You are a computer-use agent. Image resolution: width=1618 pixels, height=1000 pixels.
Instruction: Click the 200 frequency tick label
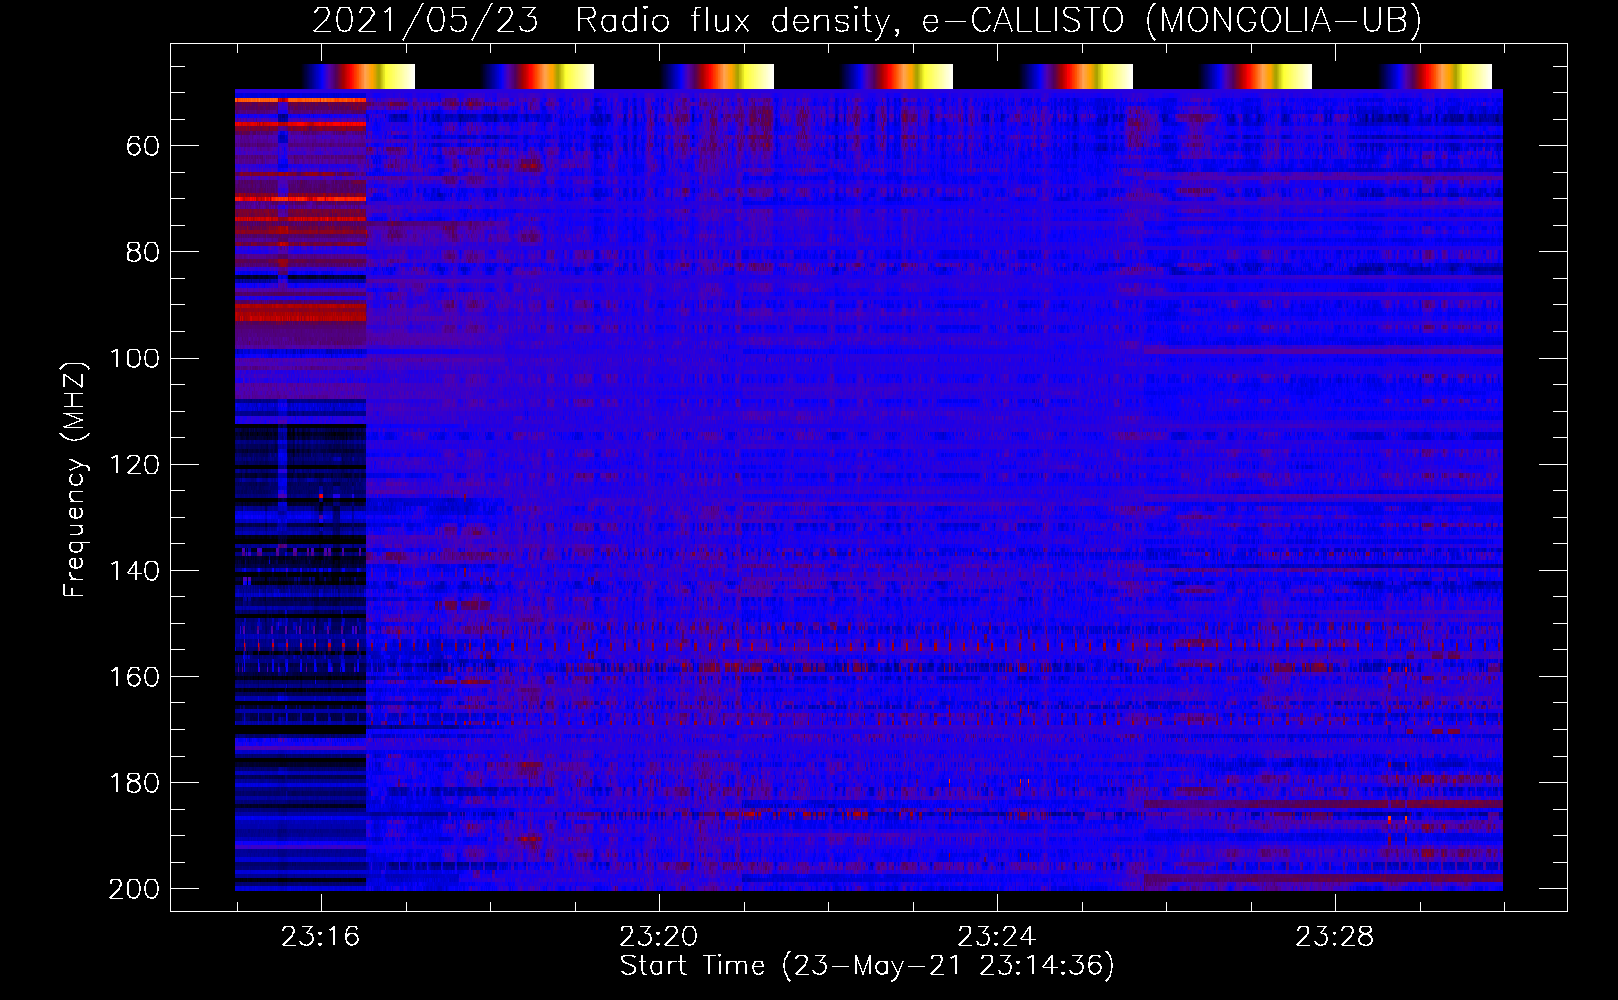pyautogui.click(x=135, y=889)
